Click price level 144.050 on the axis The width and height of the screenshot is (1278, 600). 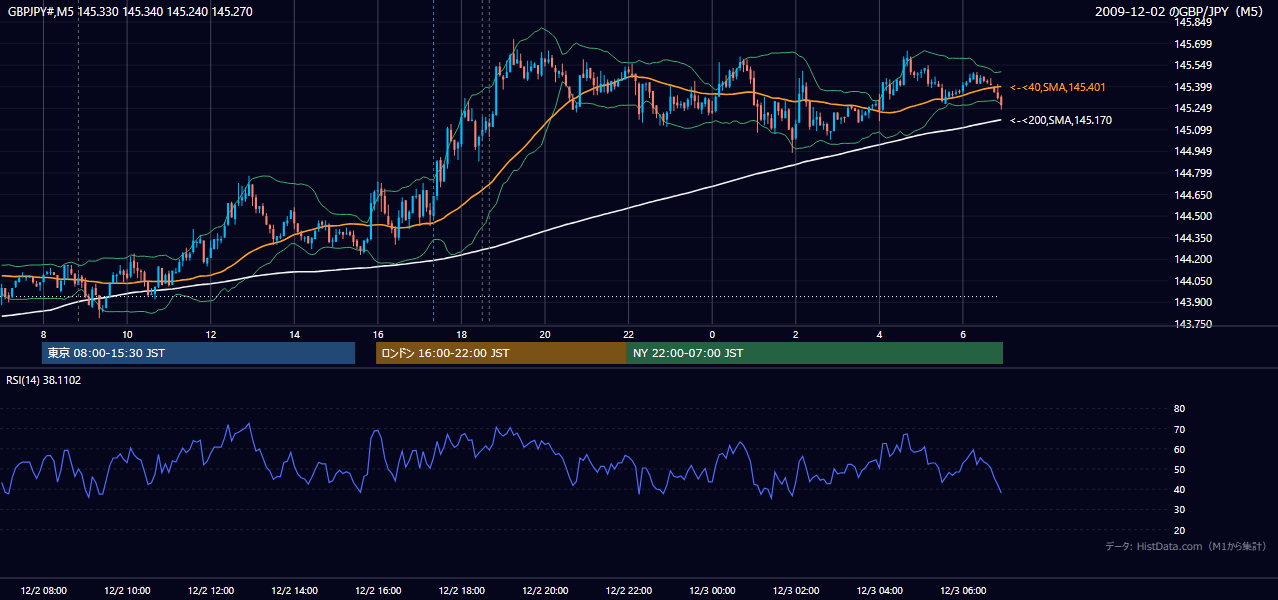[1192, 282]
